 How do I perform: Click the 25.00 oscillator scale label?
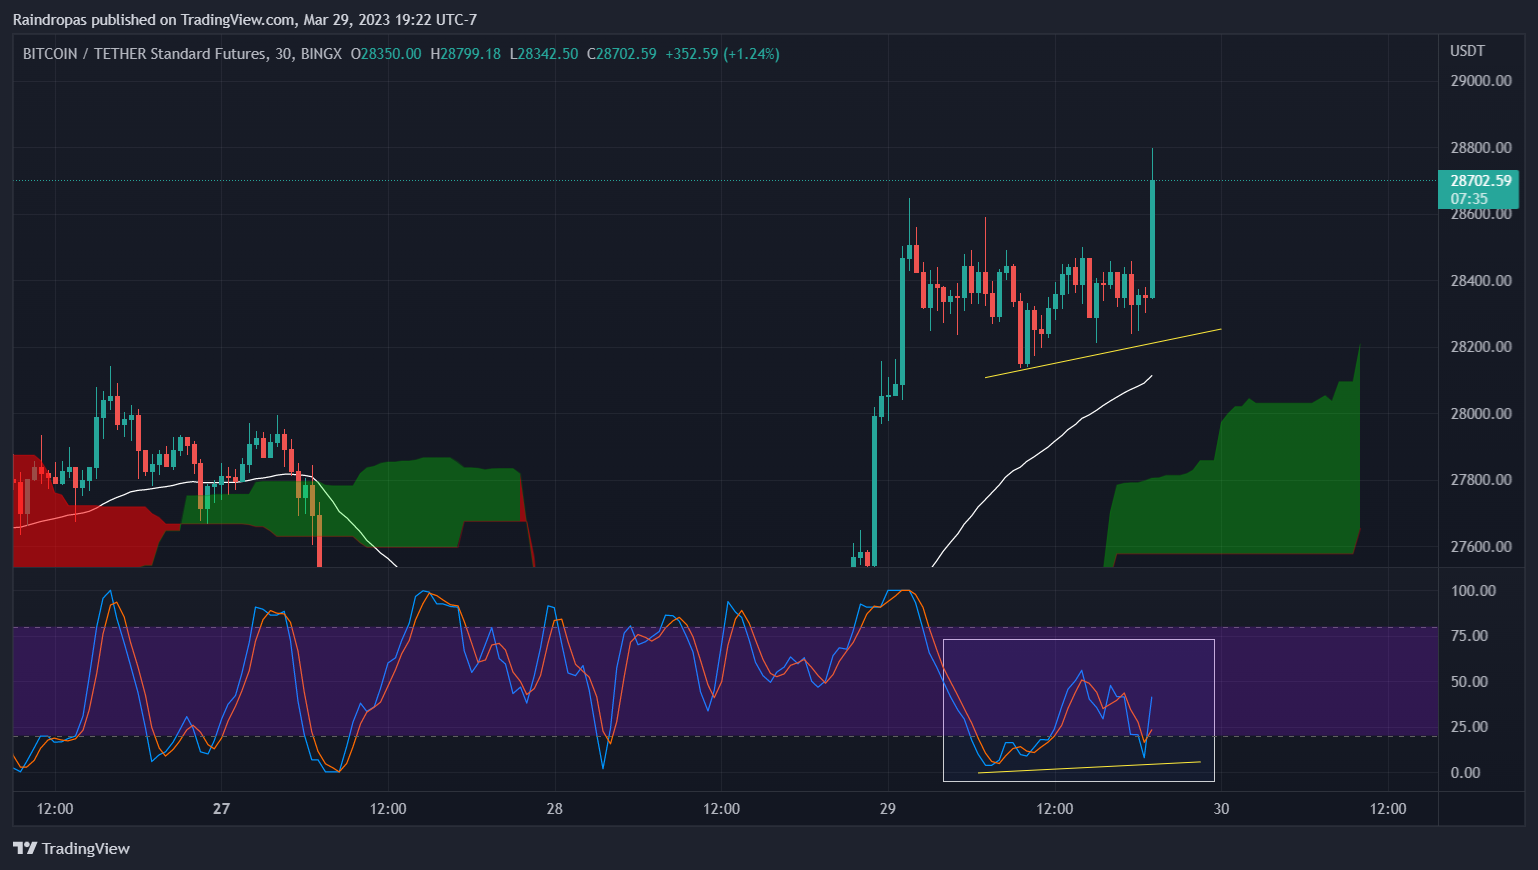1470,726
